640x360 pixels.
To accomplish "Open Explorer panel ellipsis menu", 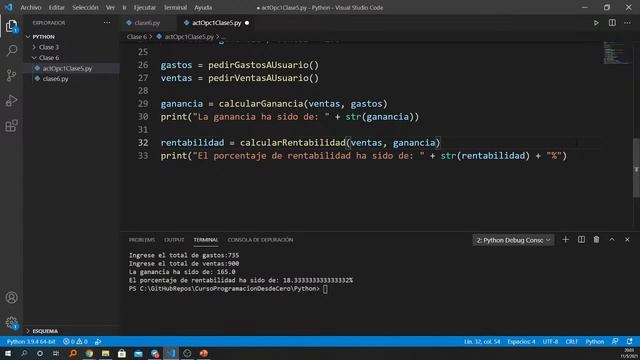I will point(107,23).
